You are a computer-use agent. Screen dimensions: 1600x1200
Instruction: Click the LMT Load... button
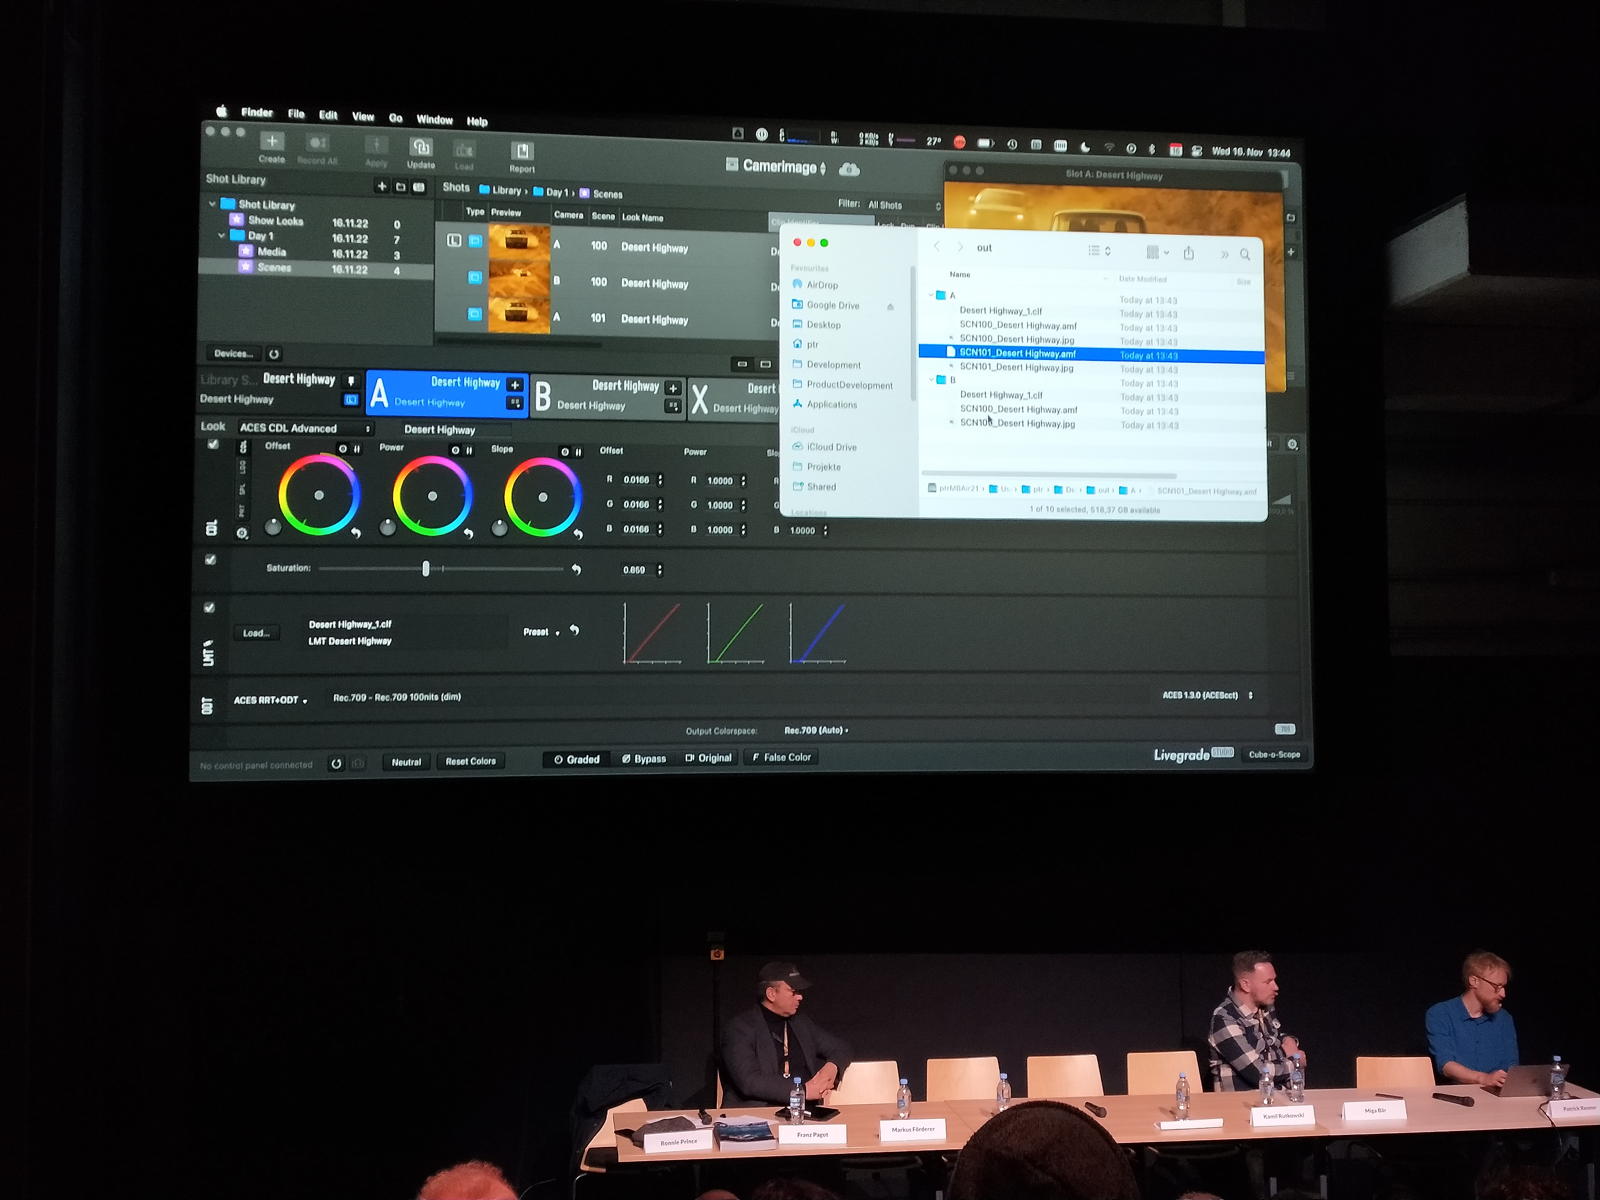pos(256,633)
